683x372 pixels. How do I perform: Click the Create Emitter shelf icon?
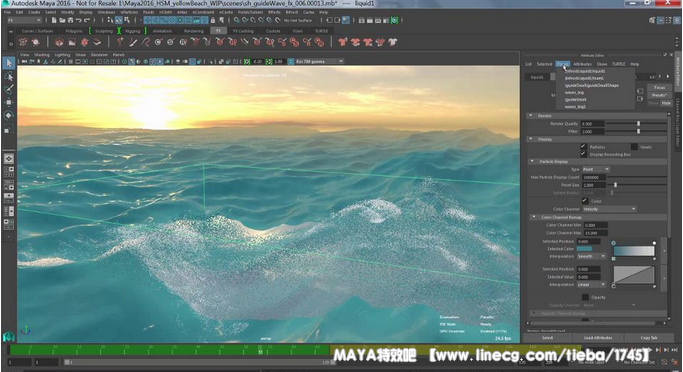23,42
